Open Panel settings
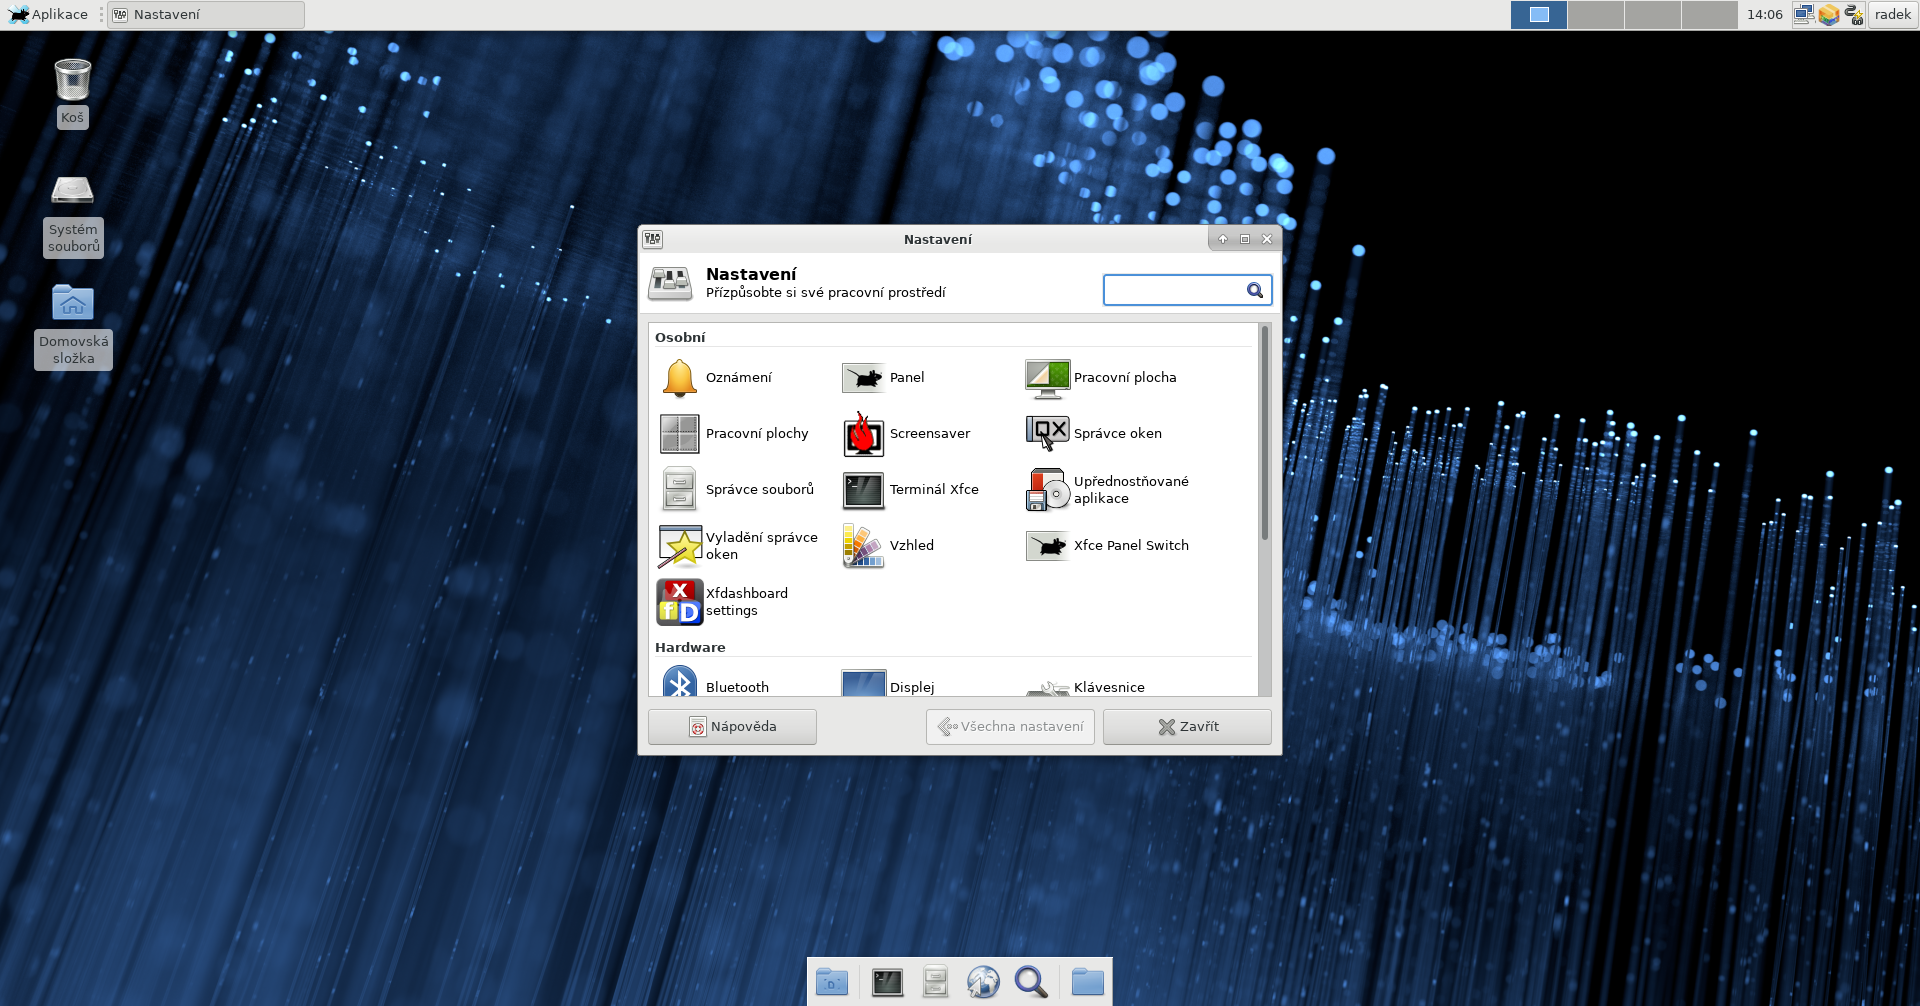 [884, 378]
